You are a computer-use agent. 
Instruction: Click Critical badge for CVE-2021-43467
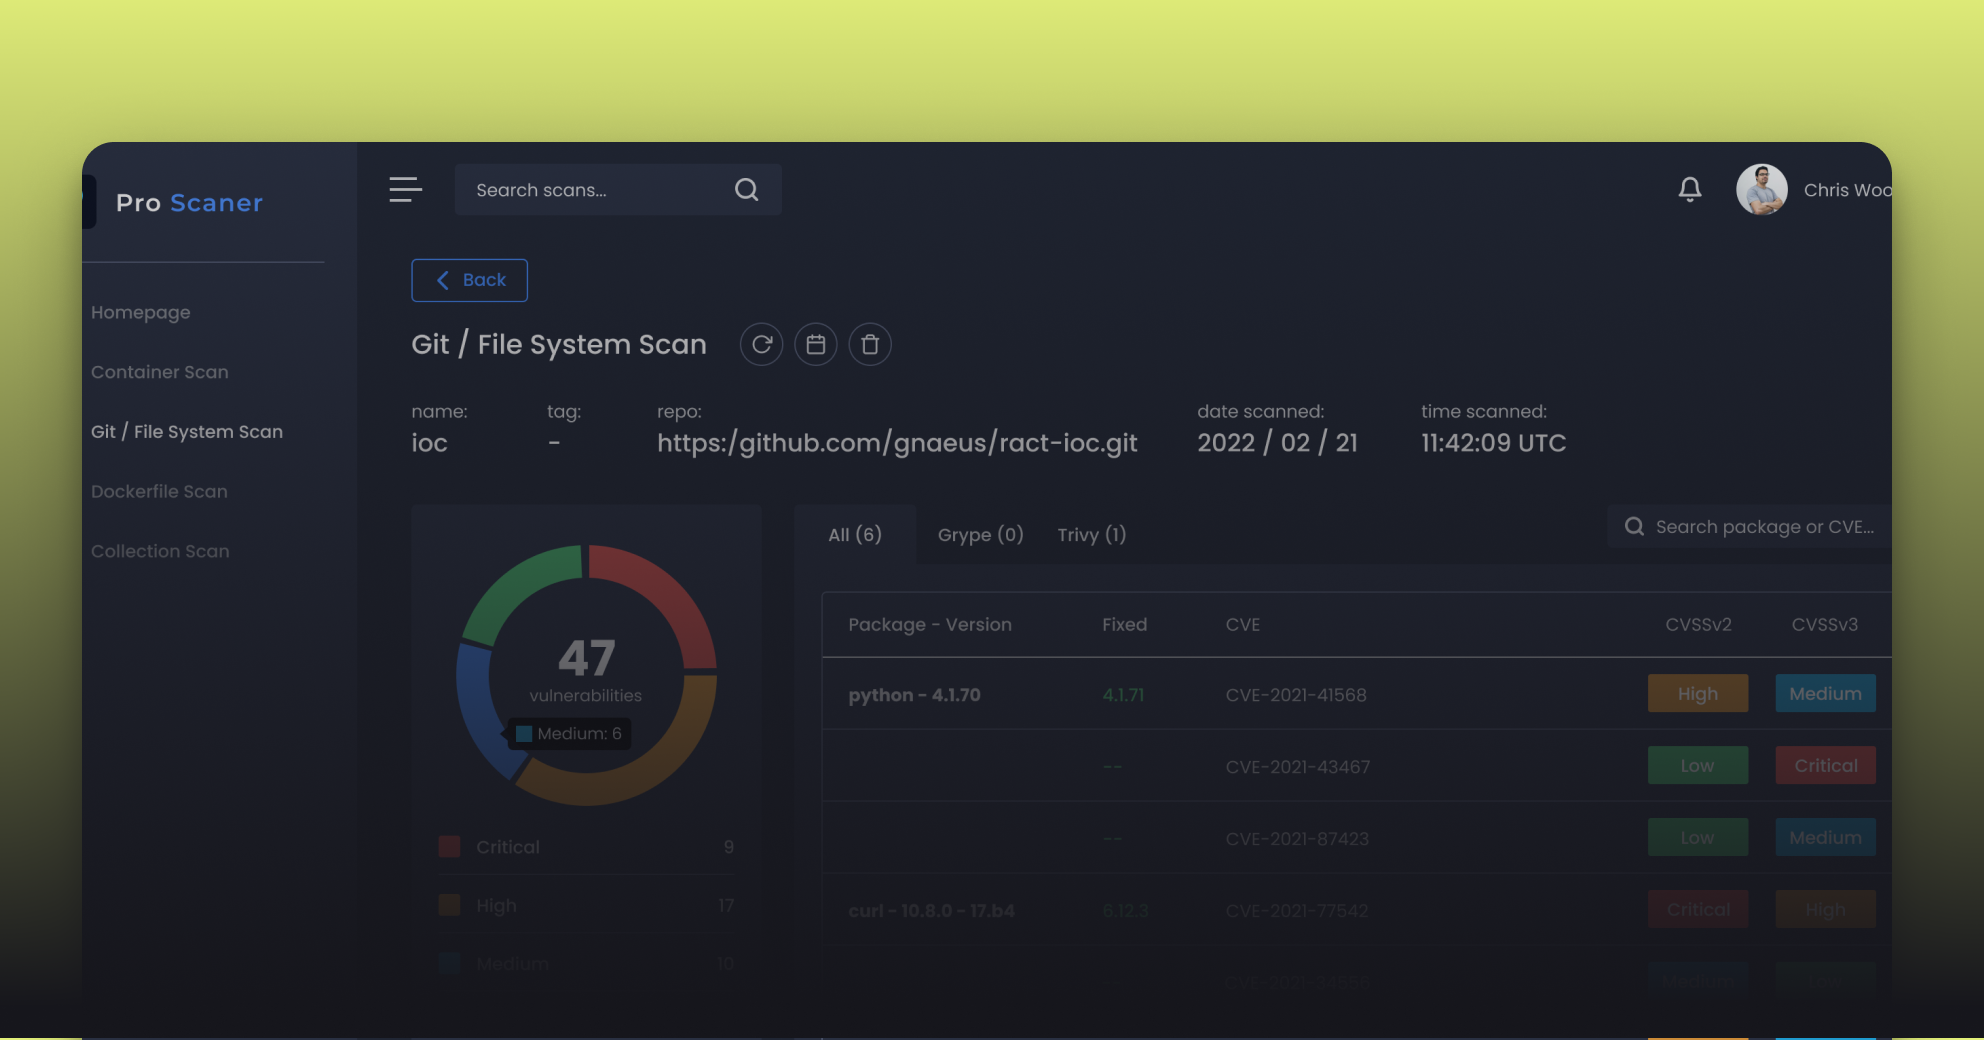point(1826,765)
